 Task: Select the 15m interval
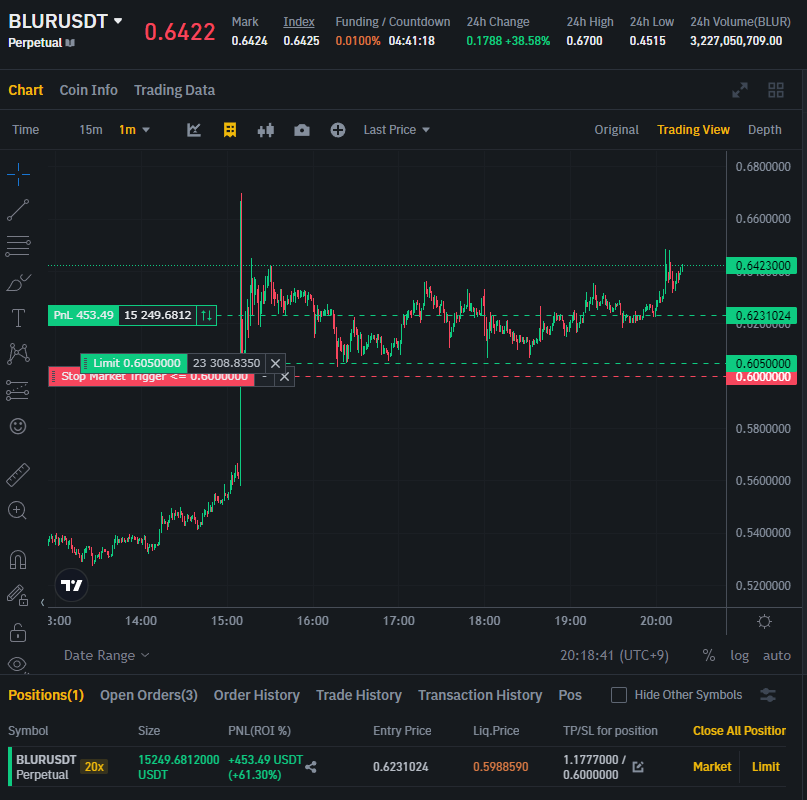point(91,130)
